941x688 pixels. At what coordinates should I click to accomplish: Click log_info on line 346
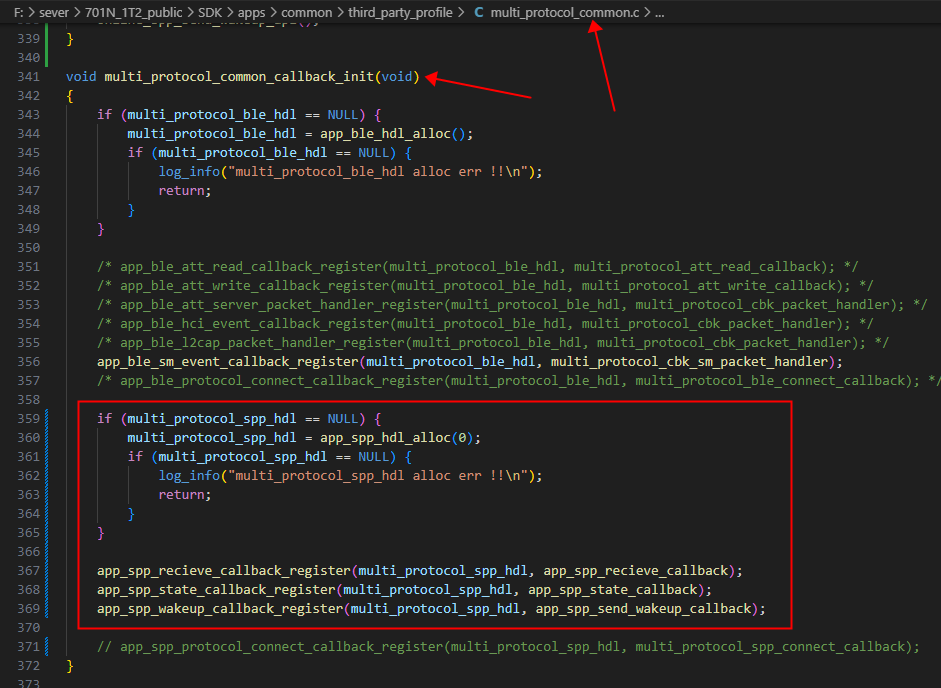coord(189,172)
